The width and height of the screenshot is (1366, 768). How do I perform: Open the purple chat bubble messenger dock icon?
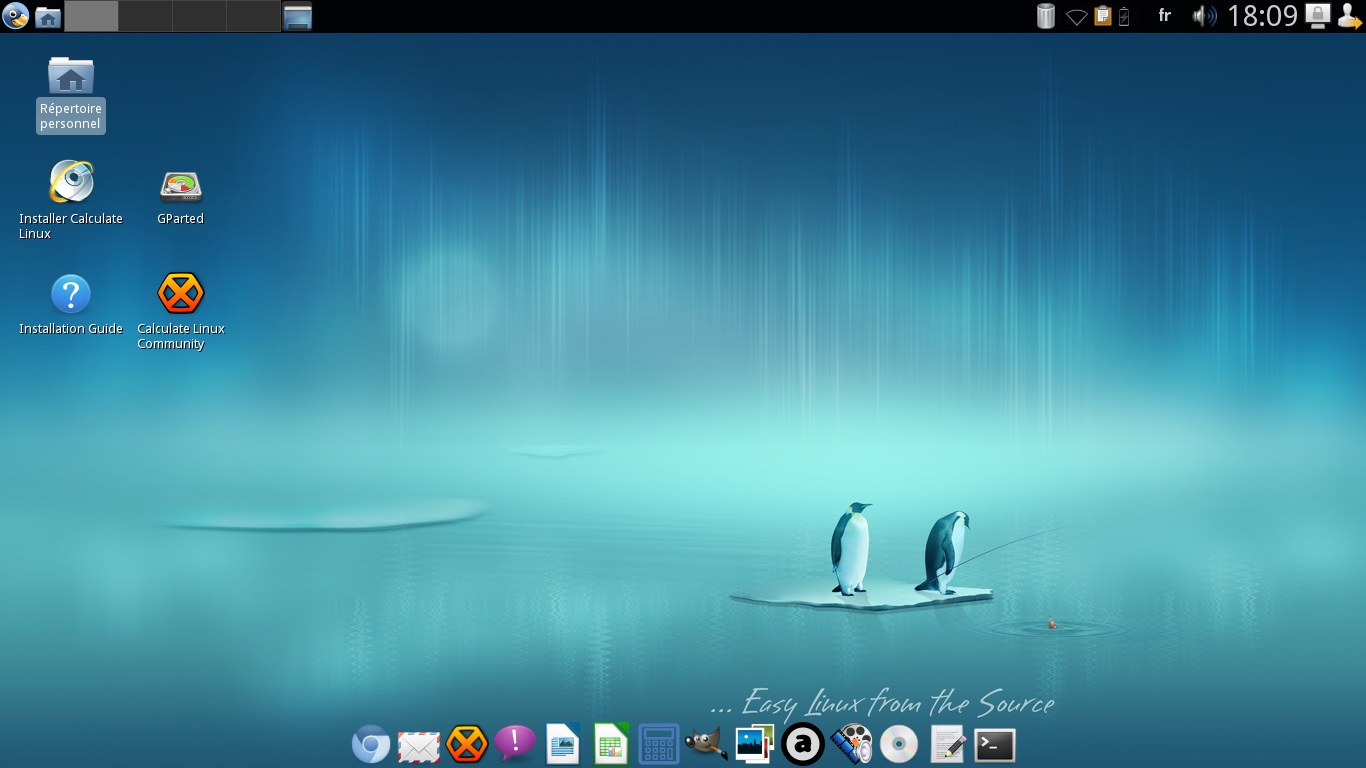(515, 744)
